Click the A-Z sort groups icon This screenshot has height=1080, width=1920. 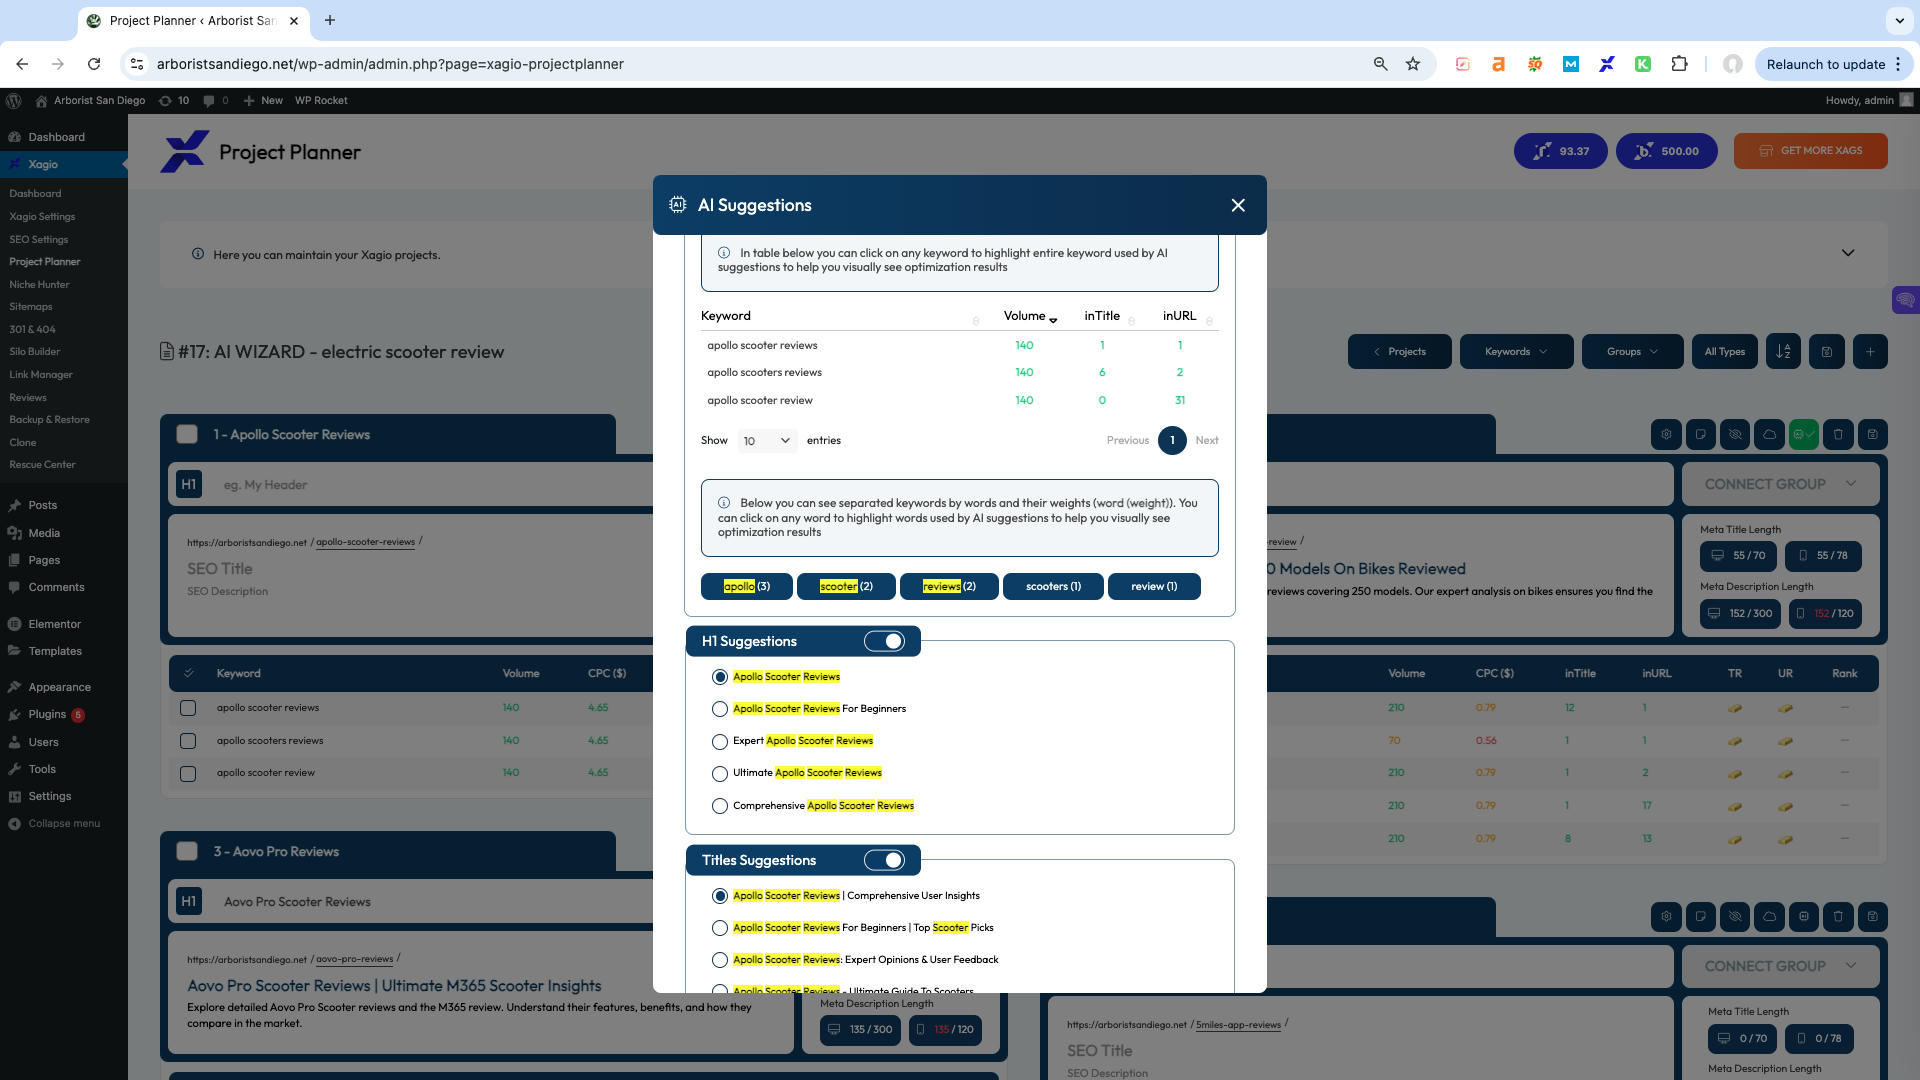(x=1783, y=352)
